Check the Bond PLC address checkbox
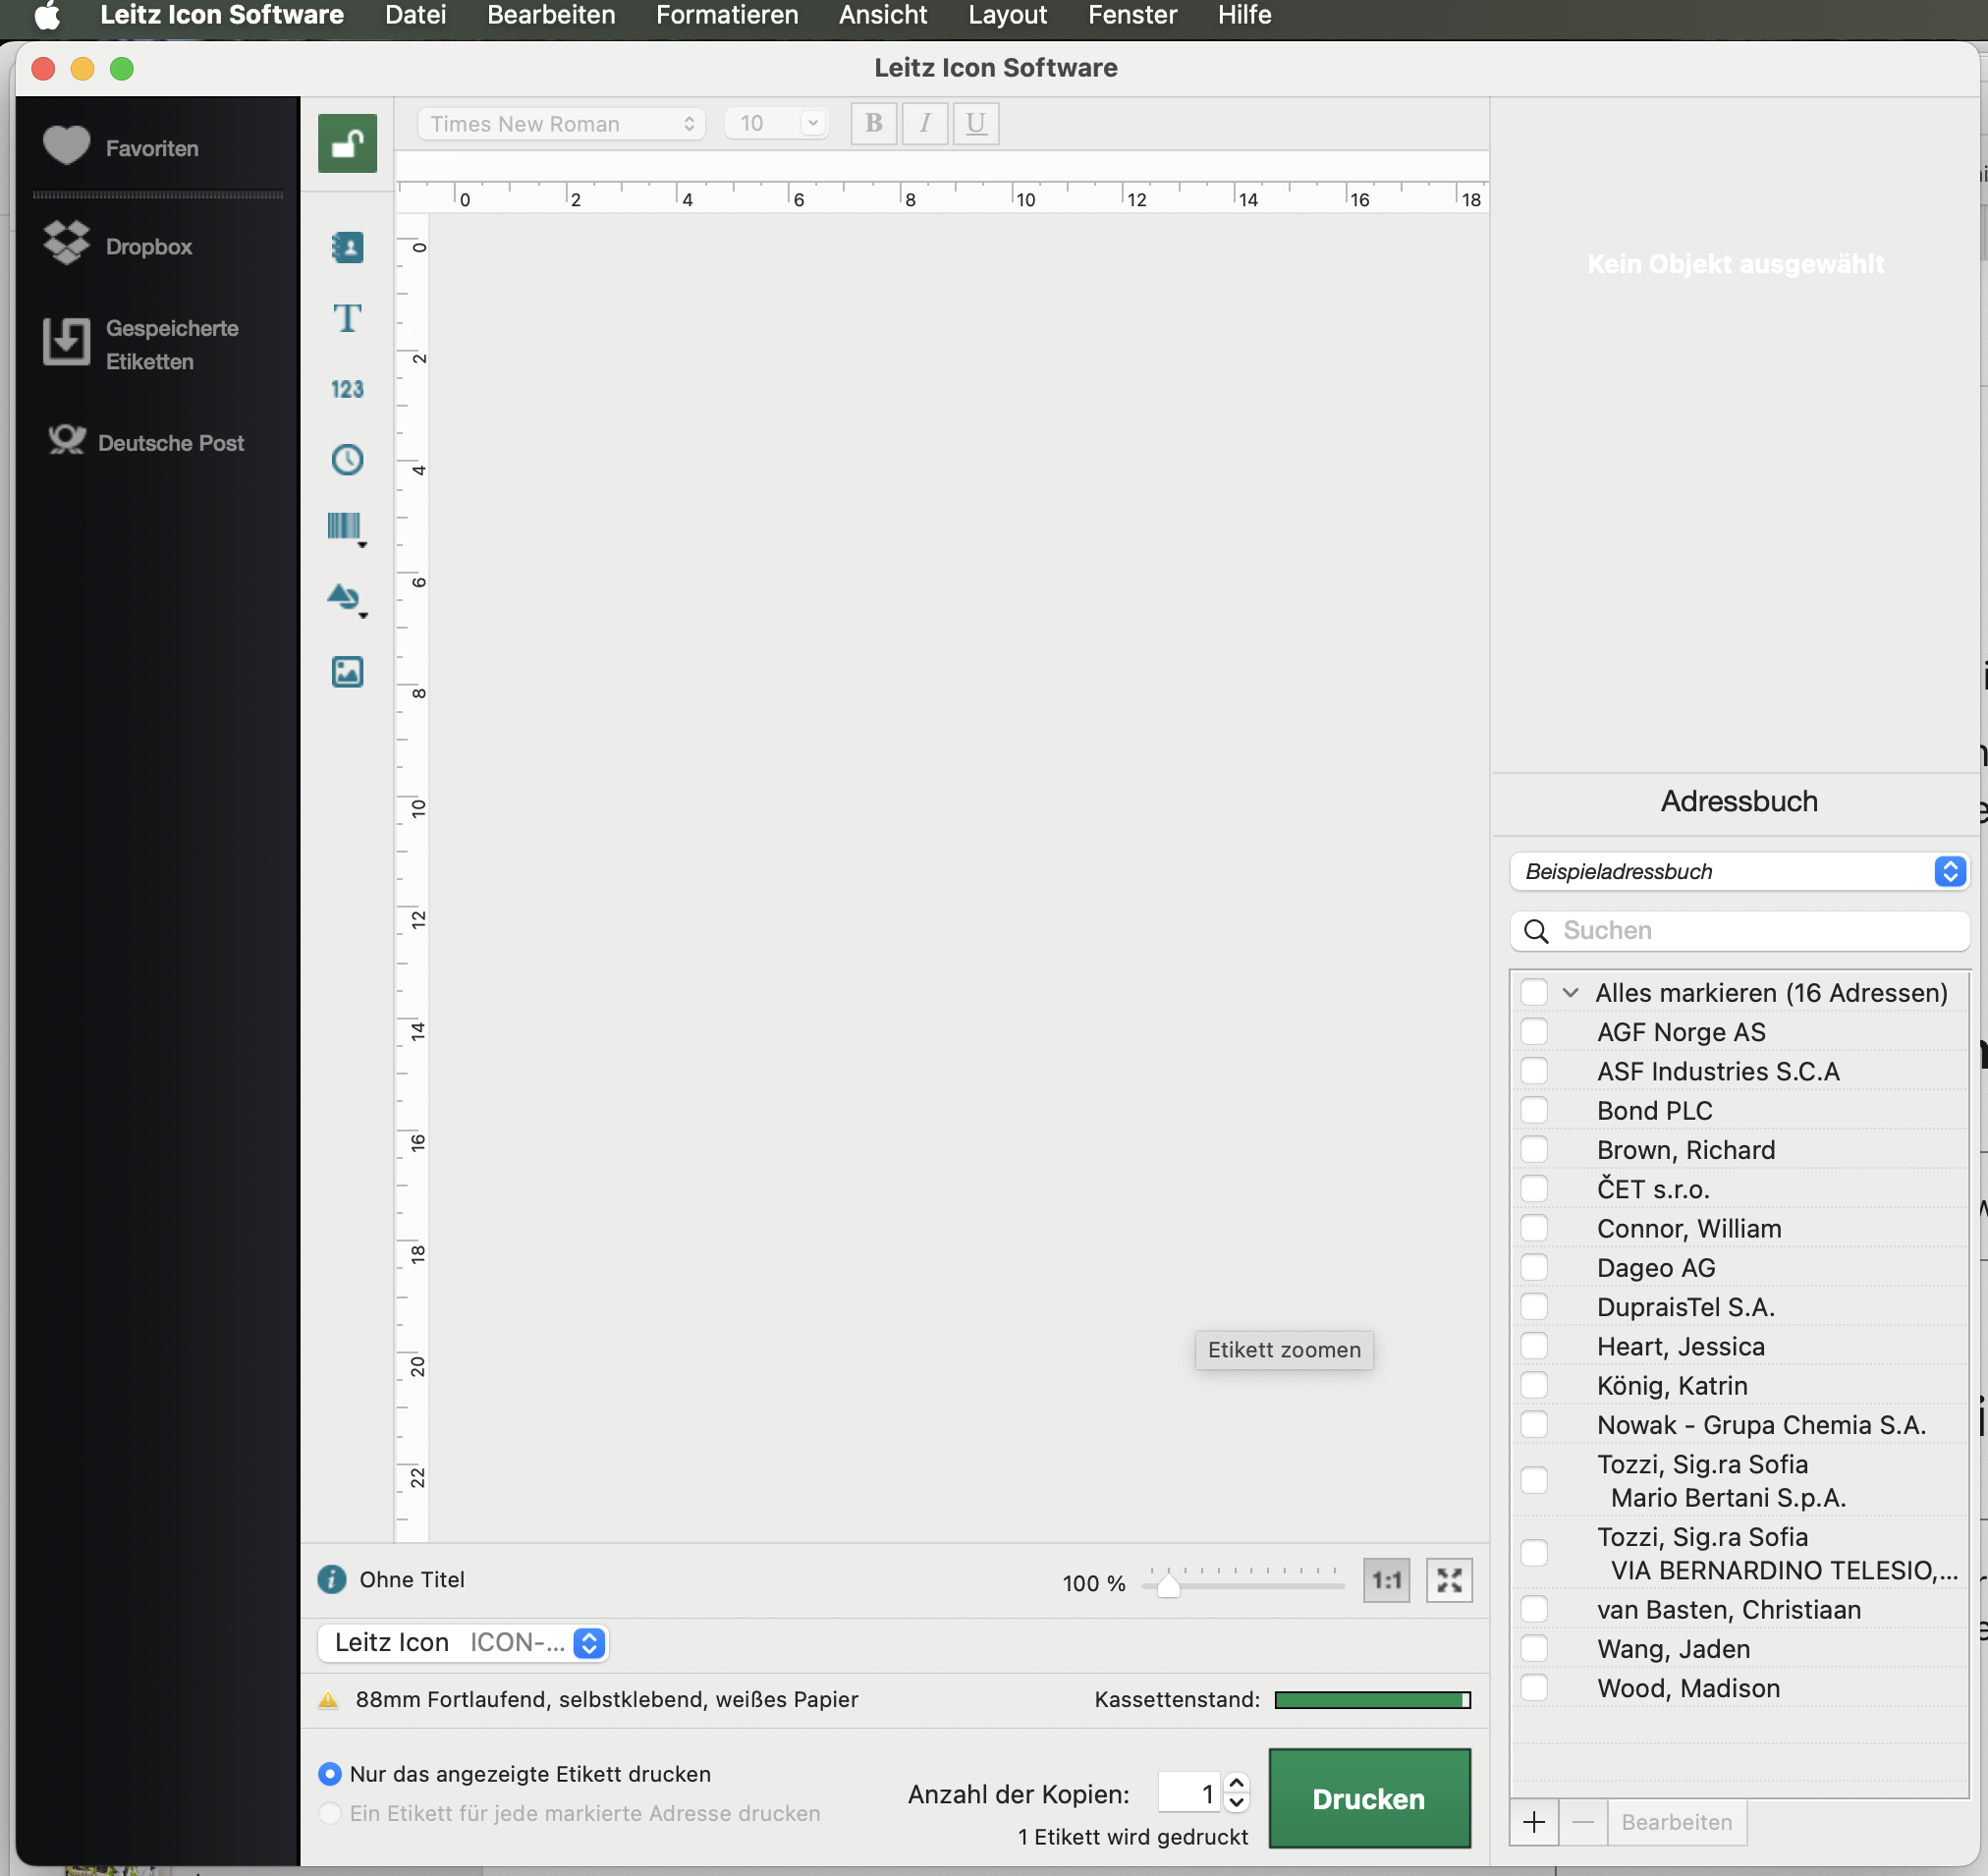The image size is (1988, 1876). (x=1533, y=1110)
